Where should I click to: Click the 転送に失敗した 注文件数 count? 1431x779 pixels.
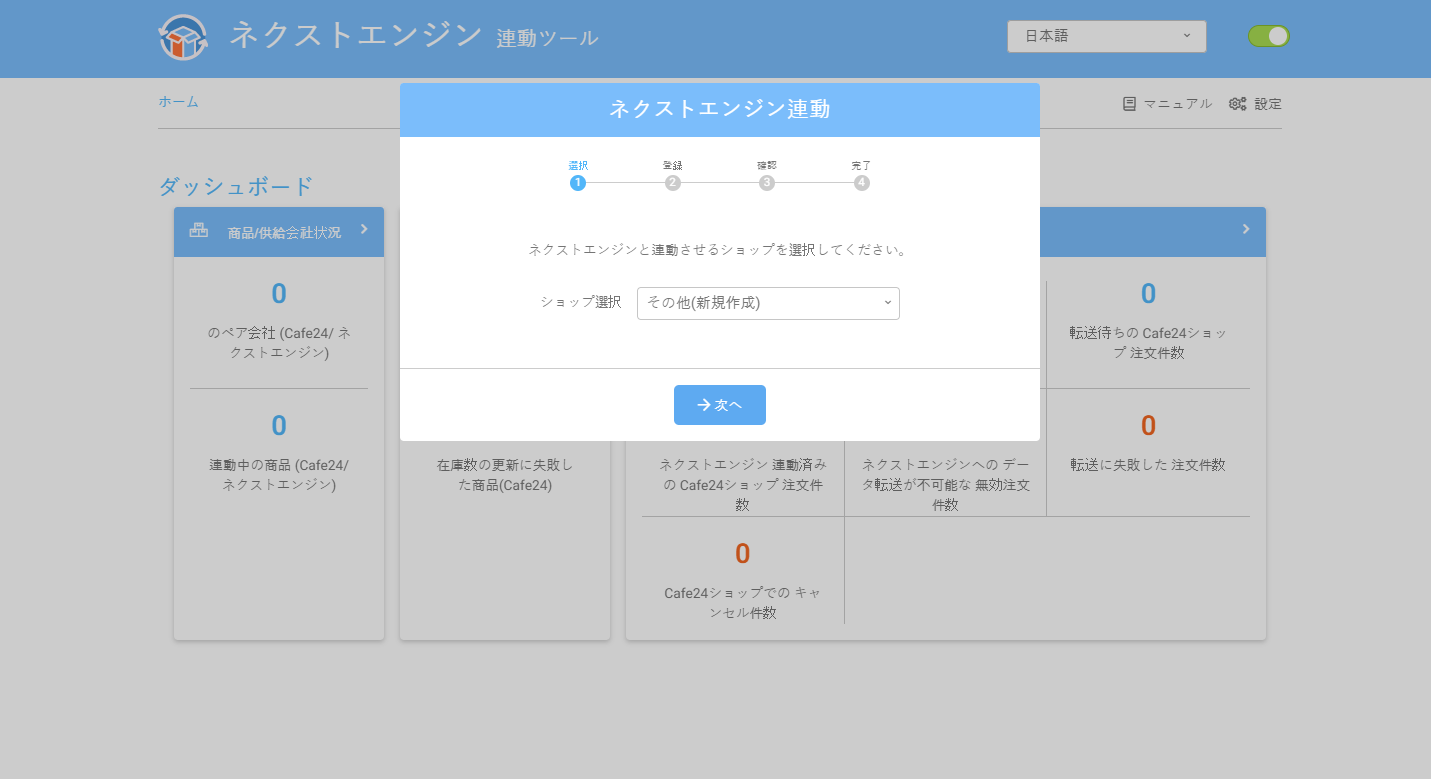pyautogui.click(x=1148, y=426)
